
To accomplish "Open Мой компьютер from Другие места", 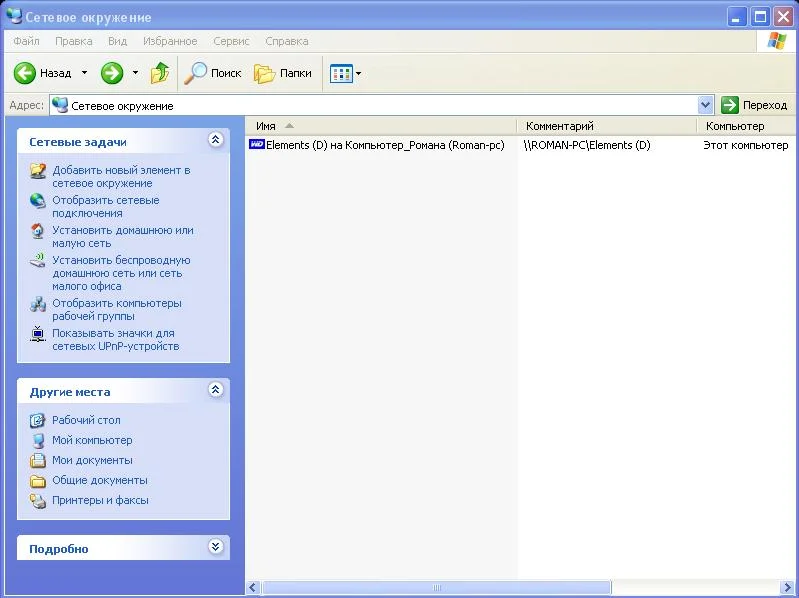I will (x=92, y=440).
